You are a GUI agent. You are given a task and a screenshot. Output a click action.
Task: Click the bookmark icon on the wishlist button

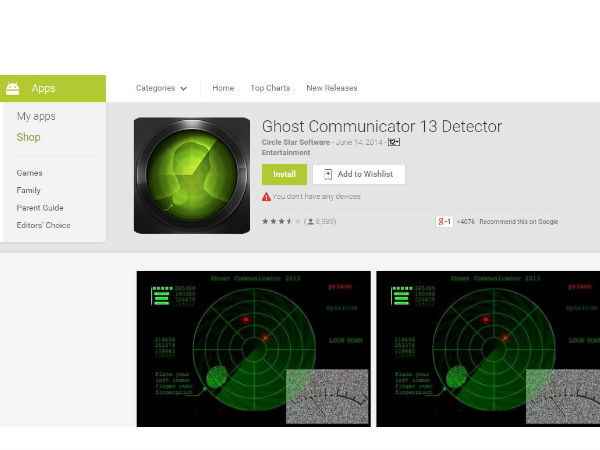pos(327,174)
